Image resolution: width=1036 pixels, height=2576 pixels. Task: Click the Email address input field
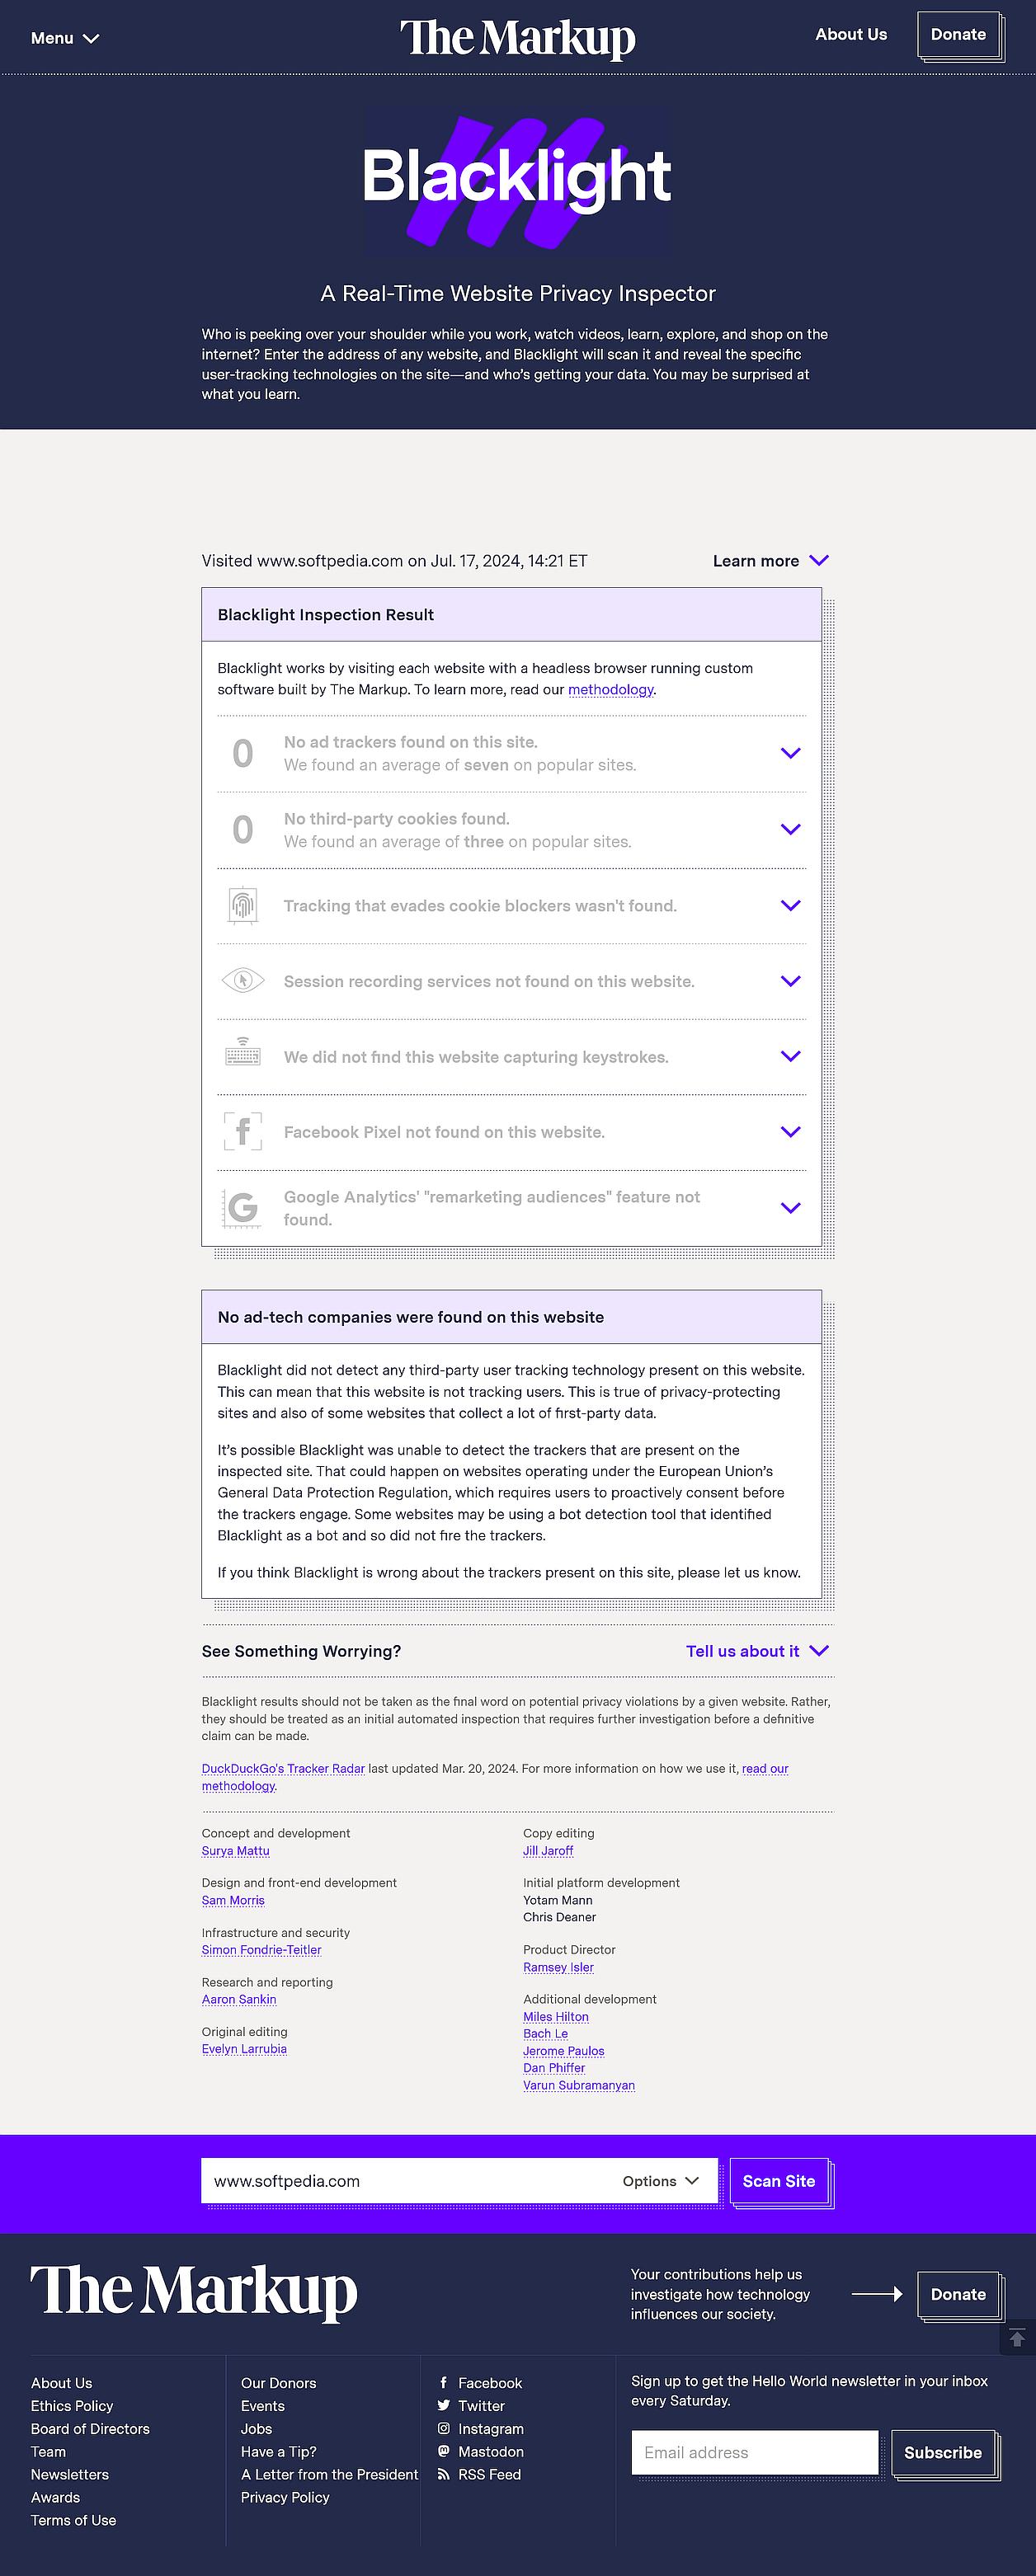(x=755, y=2452)
